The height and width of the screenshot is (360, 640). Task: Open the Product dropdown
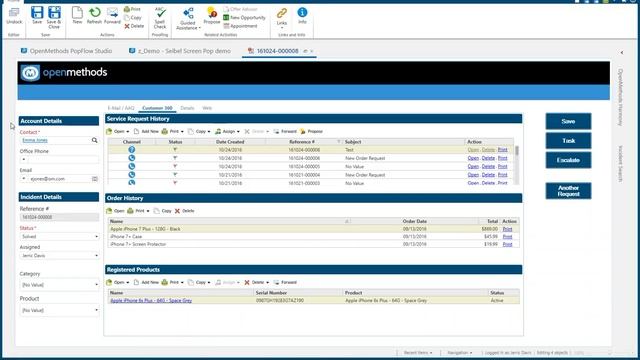(x=59, y=310)
